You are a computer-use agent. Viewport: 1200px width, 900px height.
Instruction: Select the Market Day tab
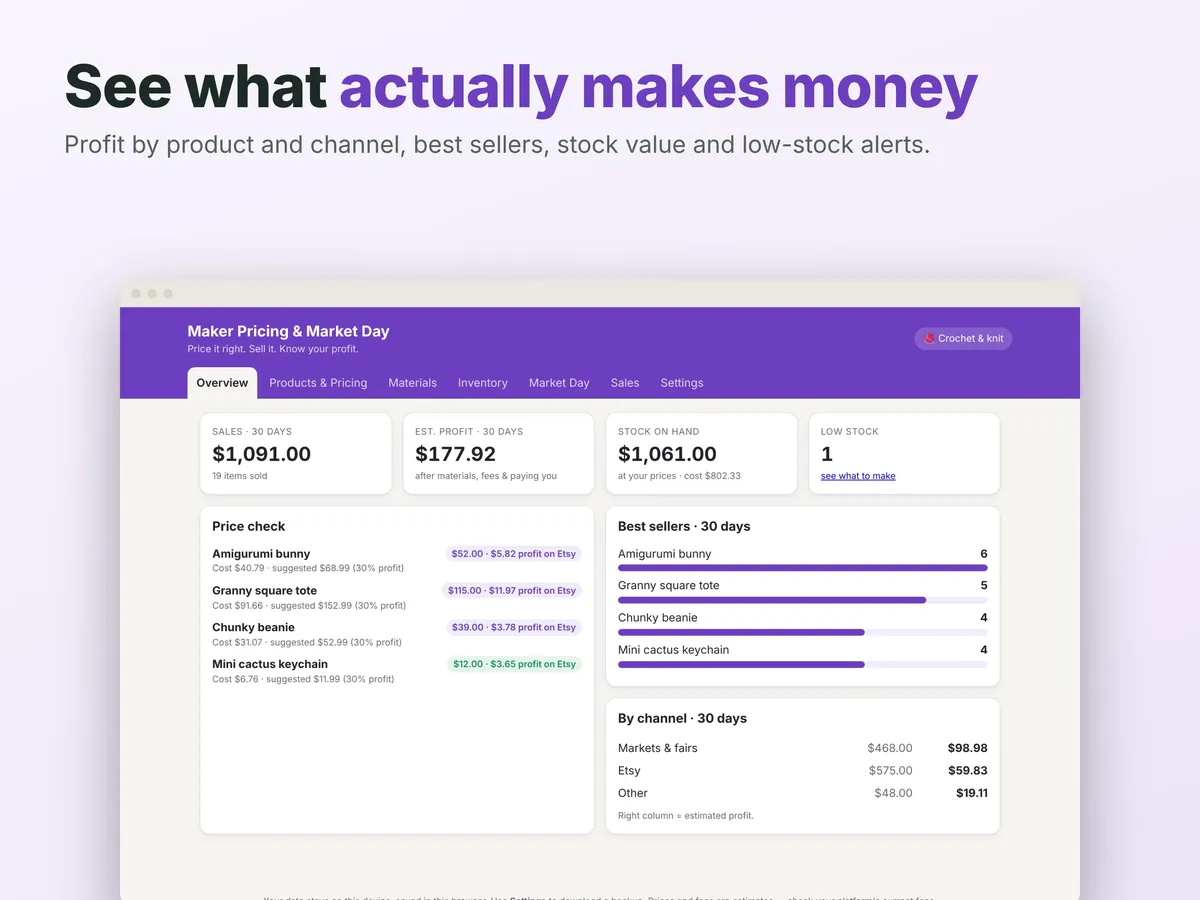[x=559, y=383]
